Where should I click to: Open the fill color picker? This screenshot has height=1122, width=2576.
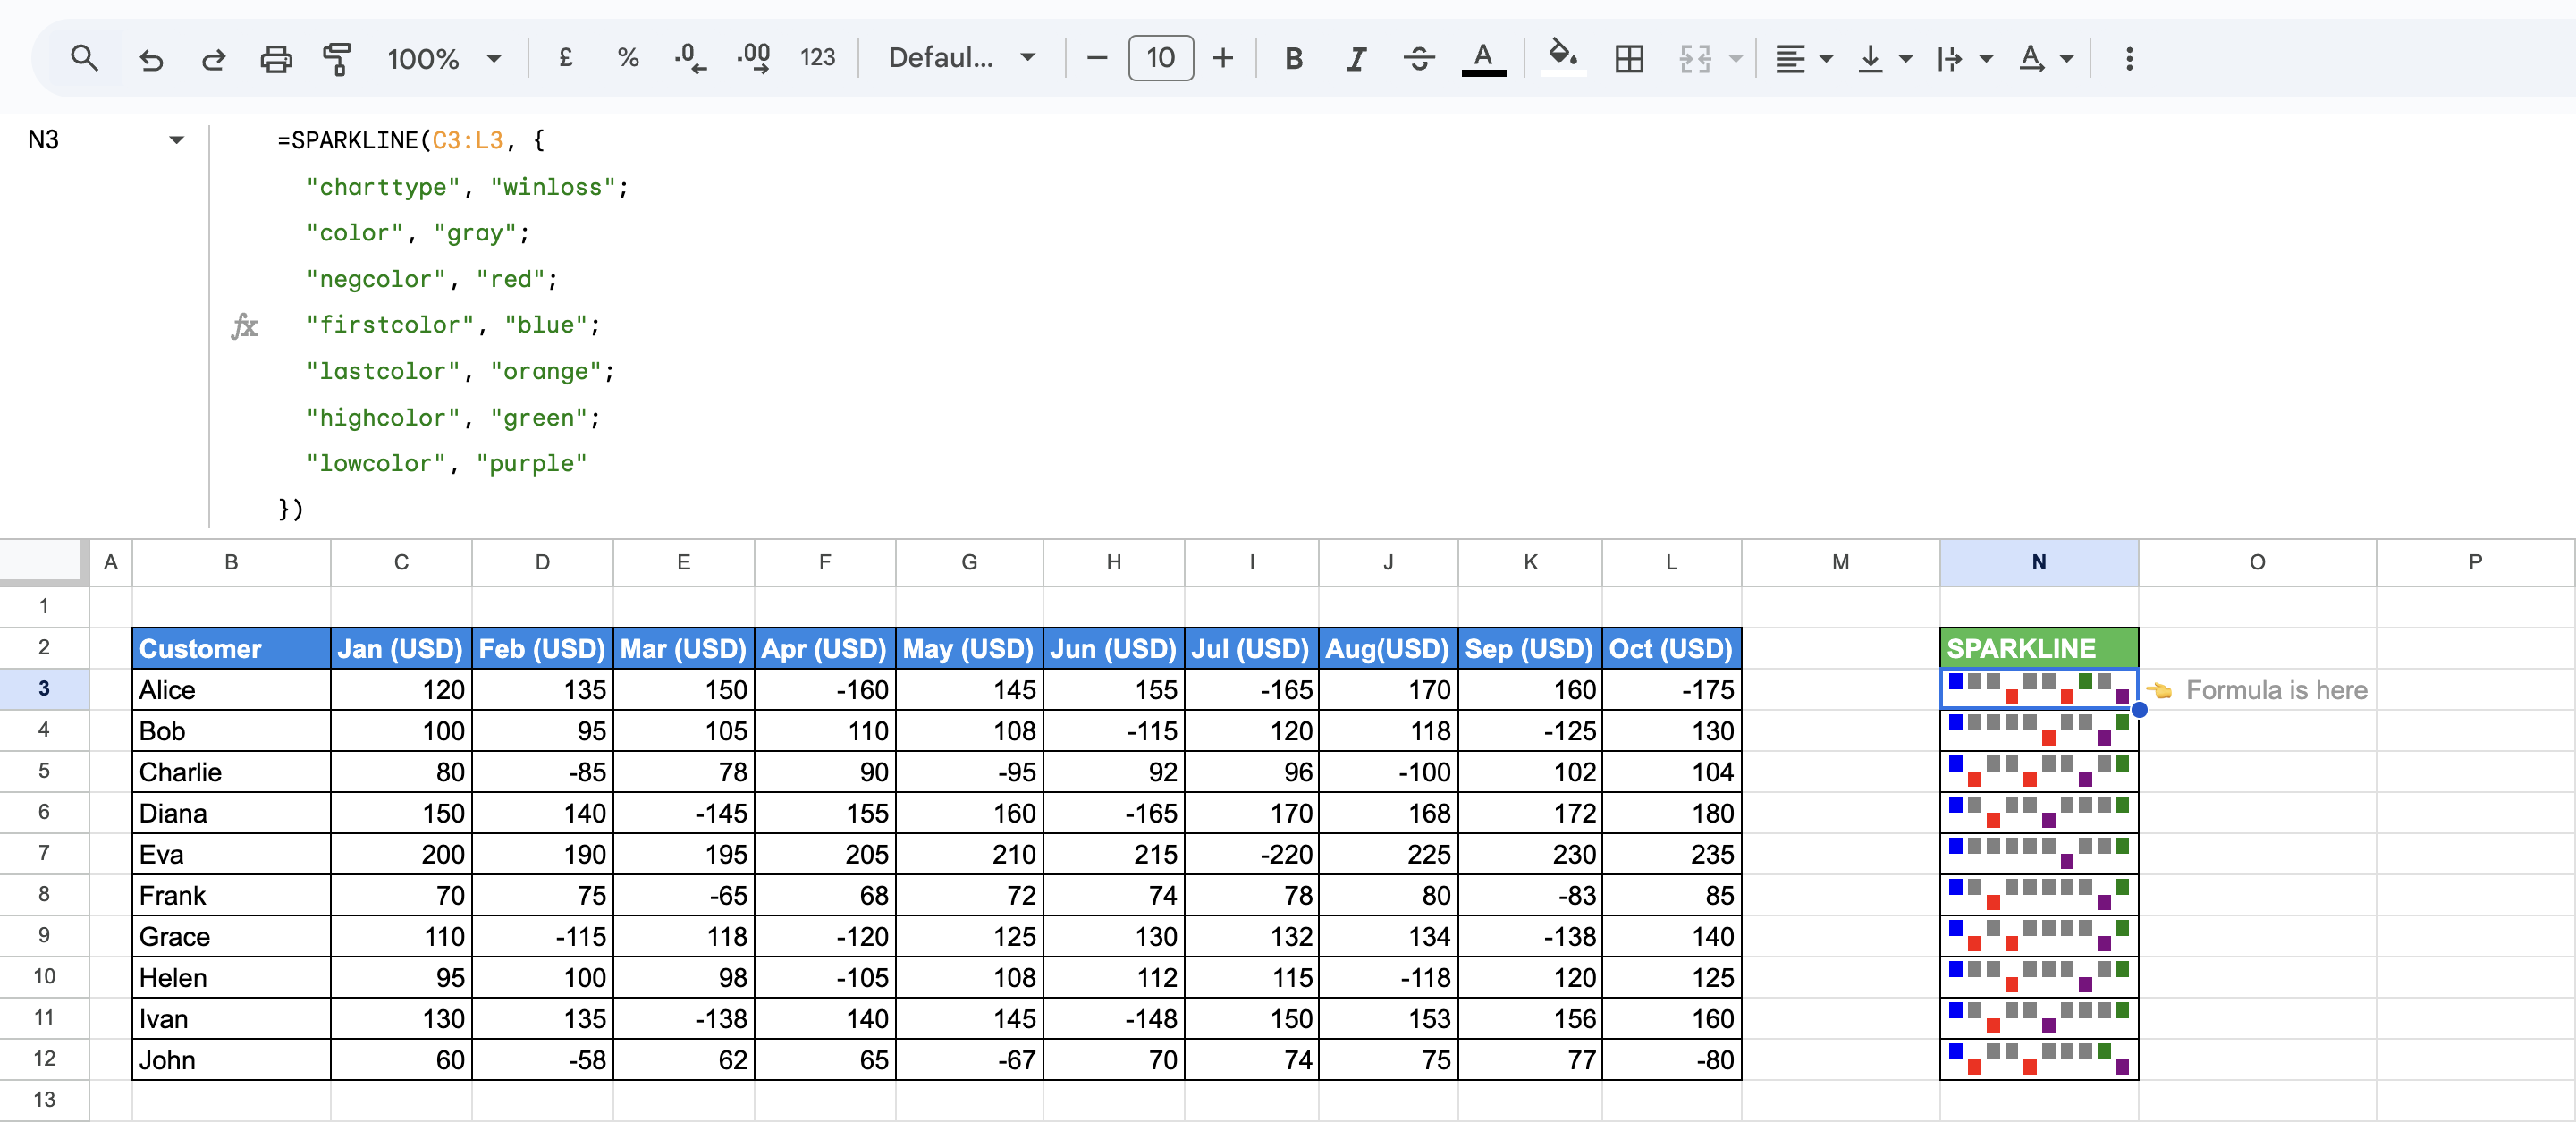coord(1563,58)
